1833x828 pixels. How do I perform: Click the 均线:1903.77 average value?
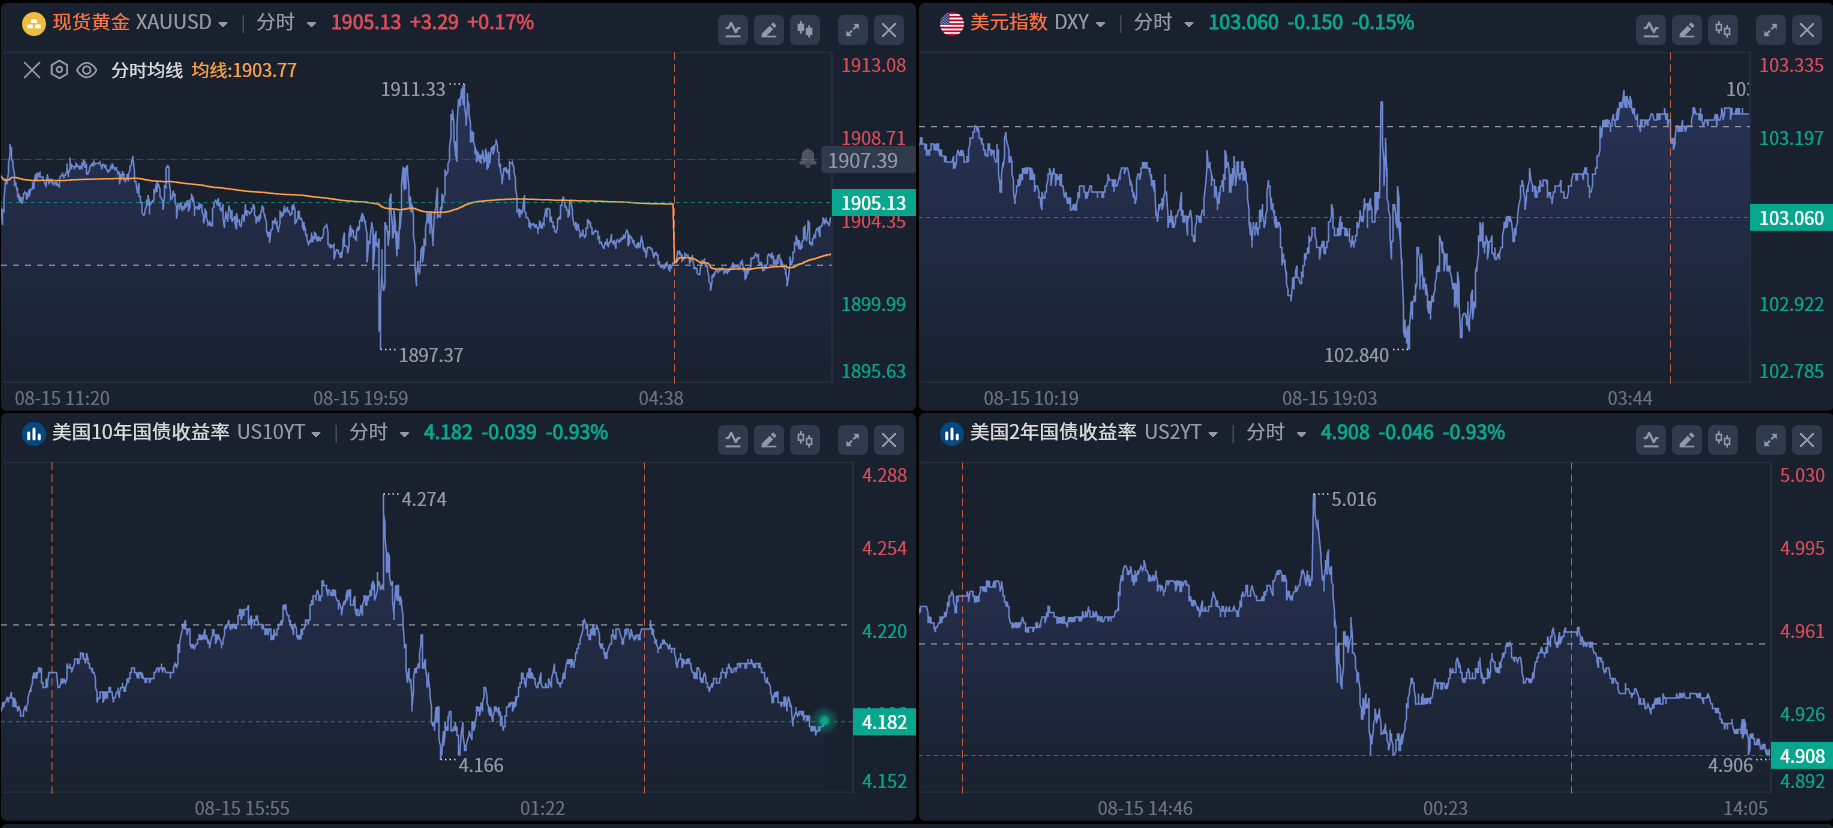tap(244, 70)
